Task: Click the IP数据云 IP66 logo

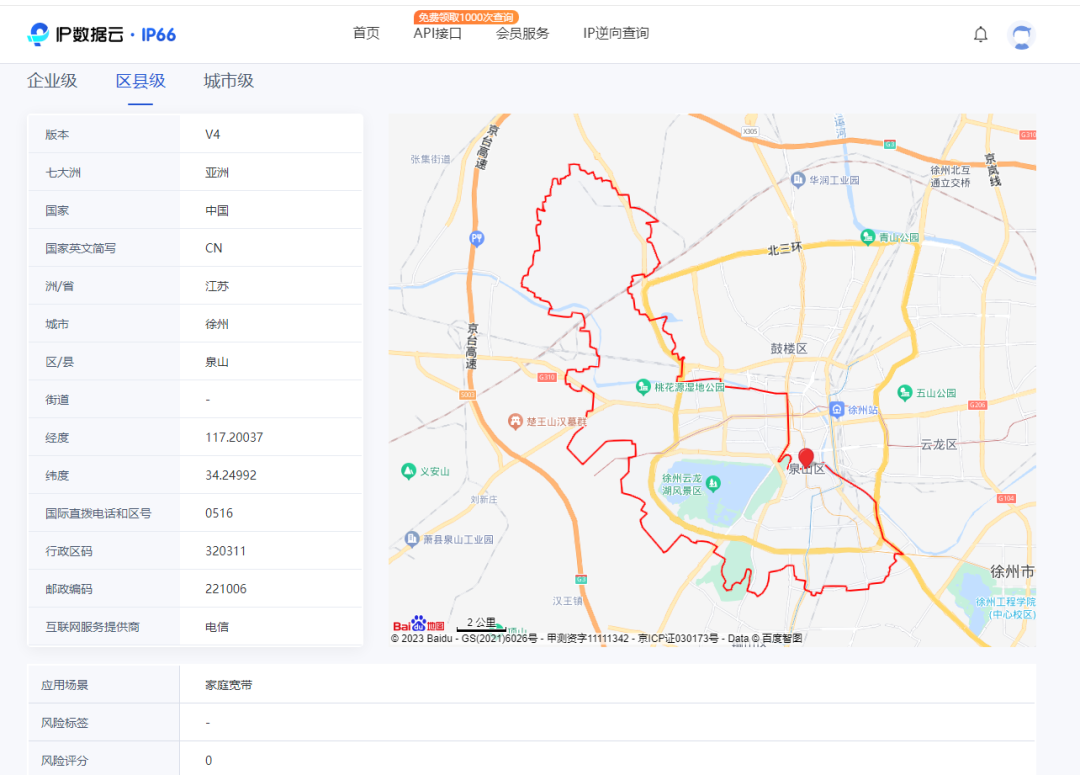Action: click(102, 34)
